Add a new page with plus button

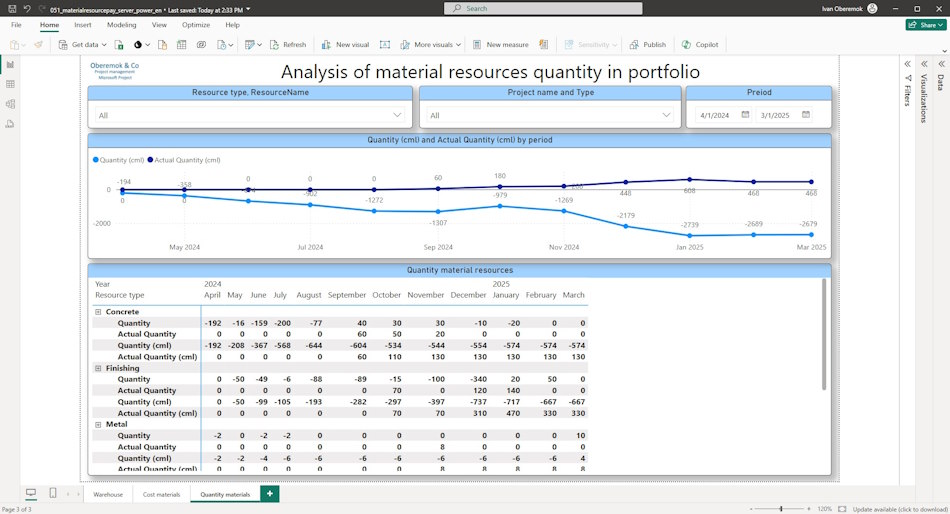click(270, 494)
